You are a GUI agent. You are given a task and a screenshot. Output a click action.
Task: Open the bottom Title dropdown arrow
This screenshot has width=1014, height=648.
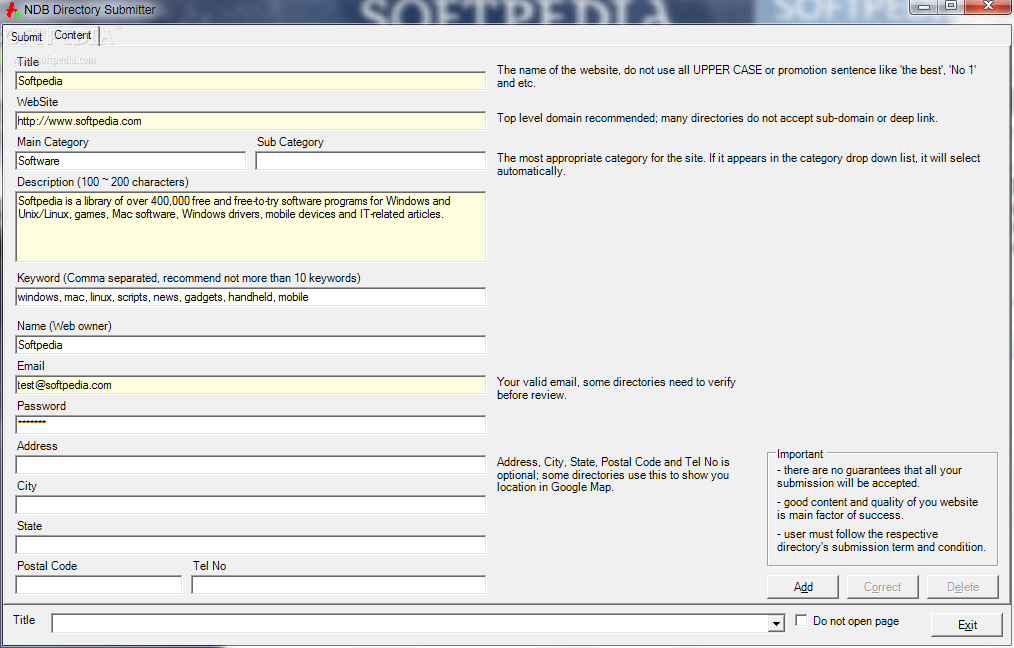pyautogui.click(x=776, y=623)
